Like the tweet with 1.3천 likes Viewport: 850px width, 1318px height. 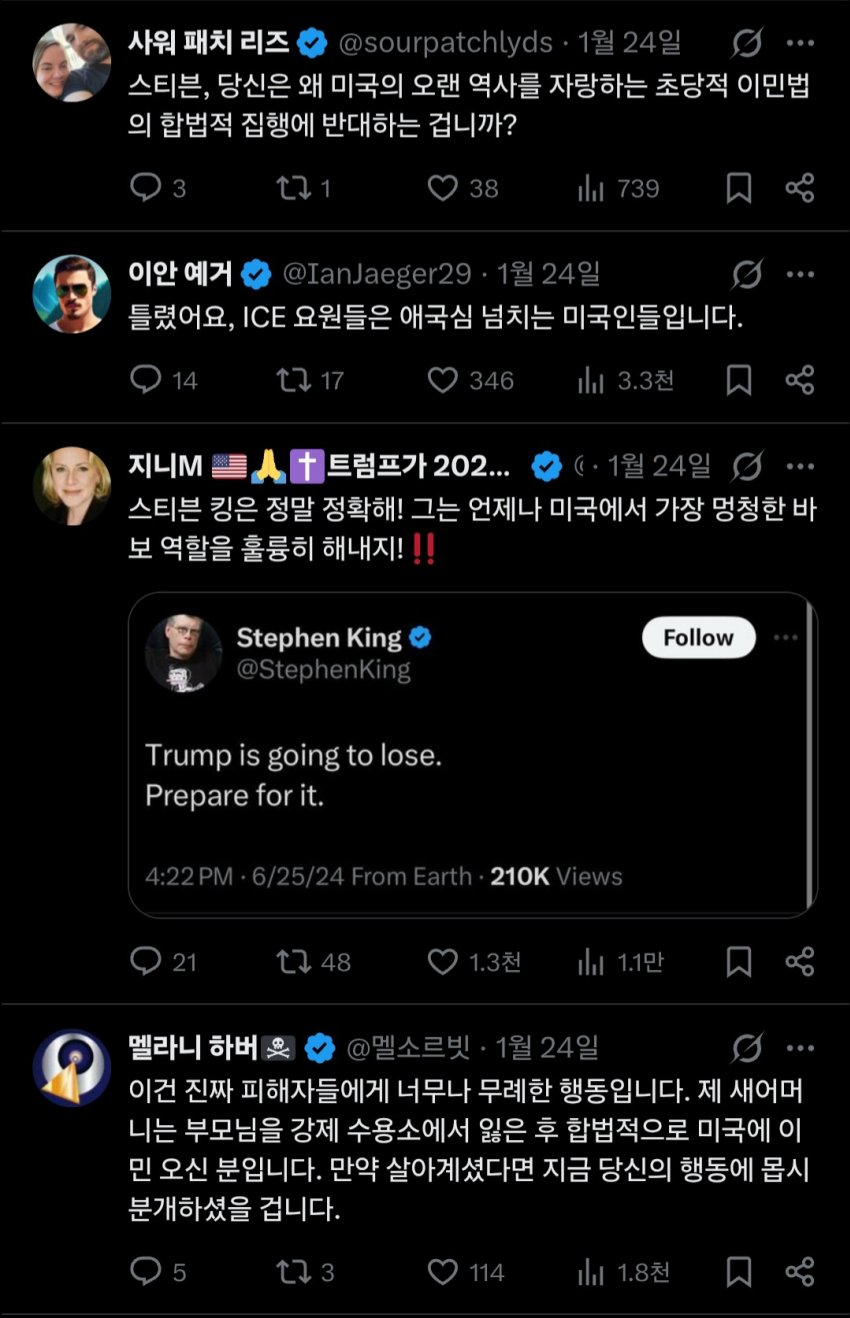pos(442,962)
